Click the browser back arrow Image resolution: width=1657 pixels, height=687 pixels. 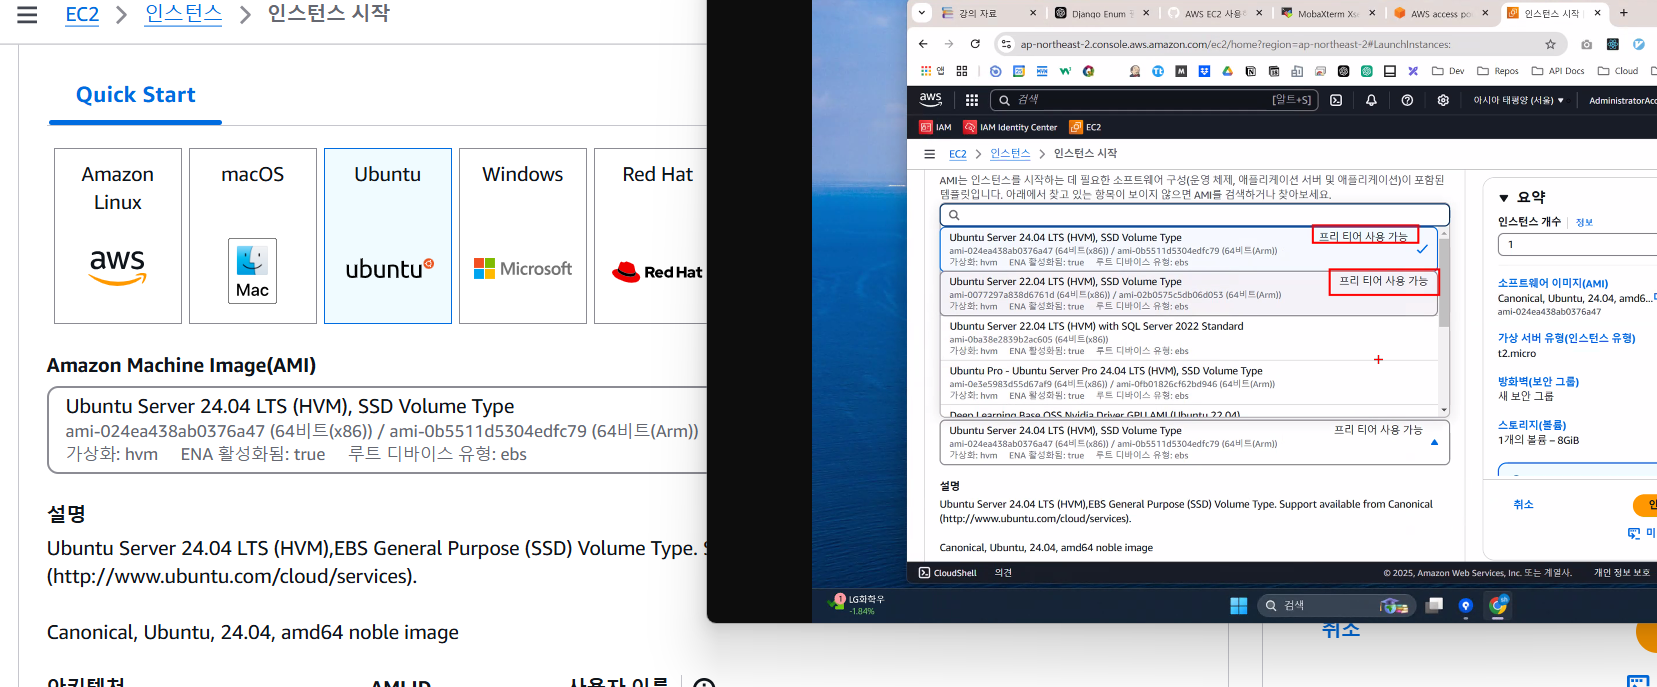coord(923,44)
